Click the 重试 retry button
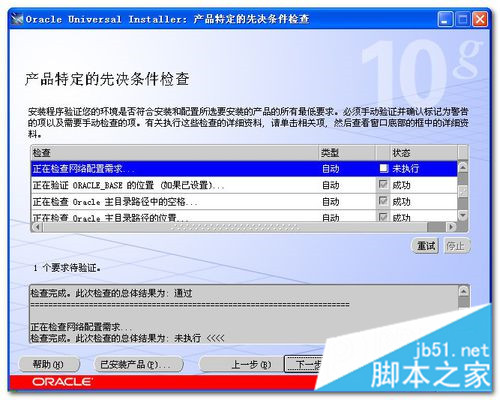The height and width of the screenshot is (400, 500). [x=425, y=246]
